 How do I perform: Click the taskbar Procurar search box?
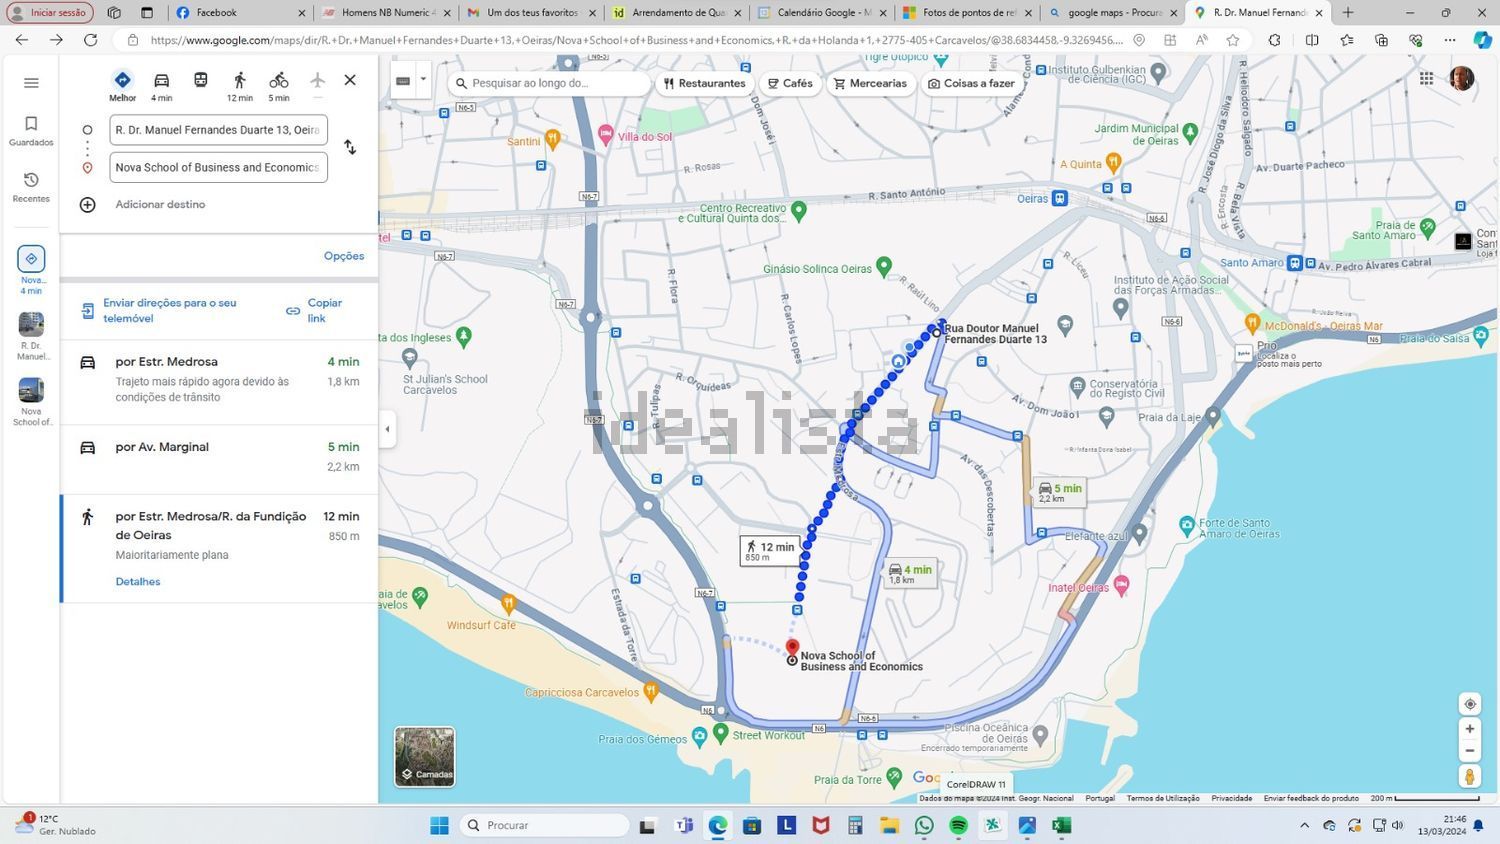coord(545,825)
